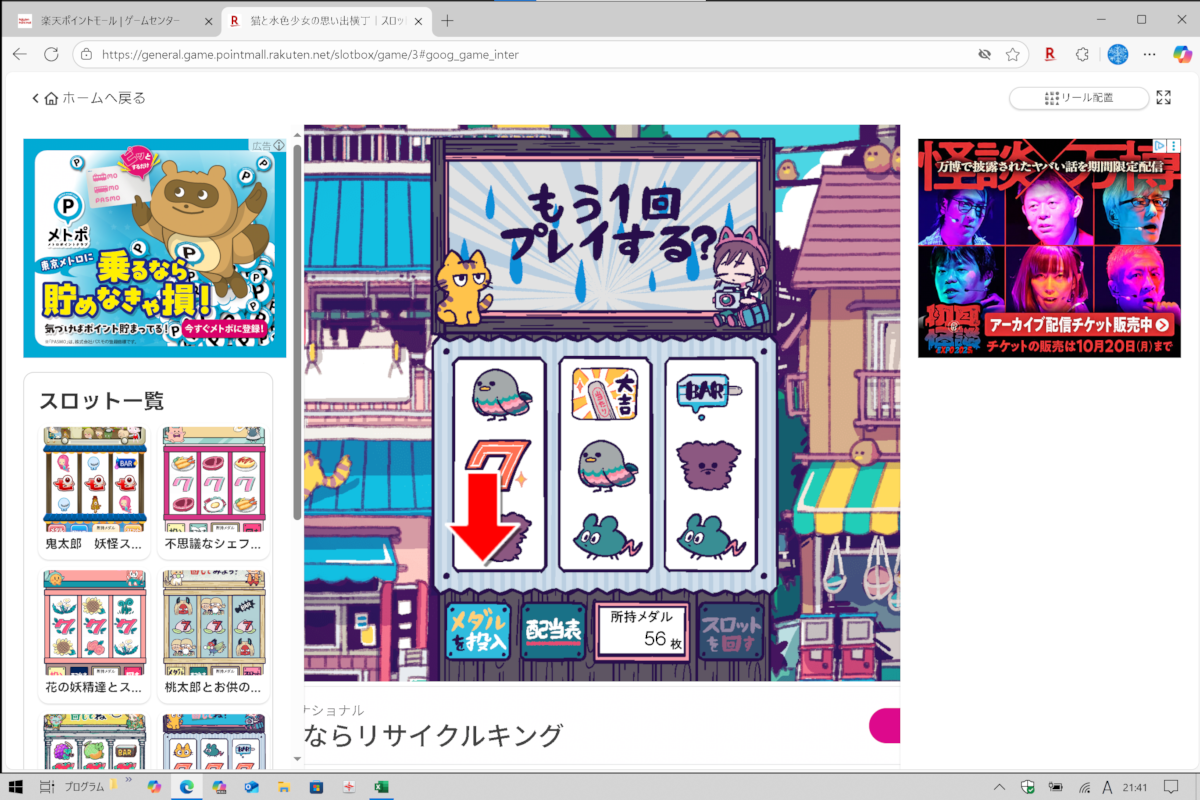Select the 不思議なシェフ slot thumbnail

coord(214,490)
